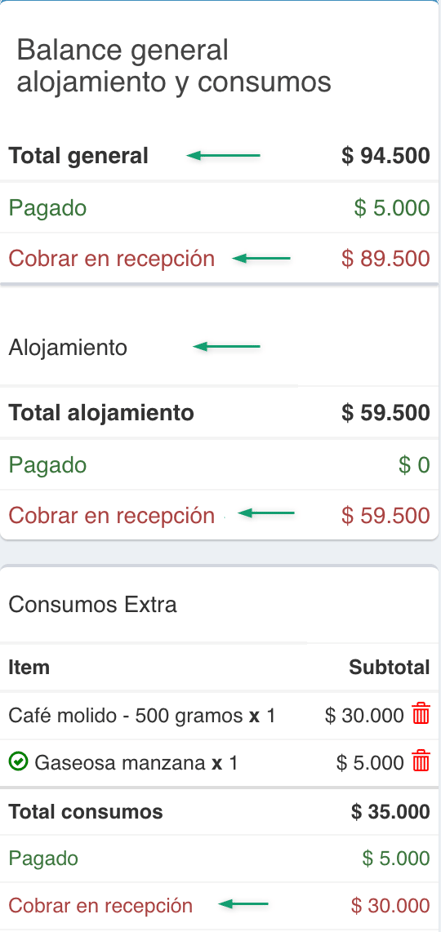Delete the Café molido item with trash icon
Viewport: 441px width, 932px height.
421,714
